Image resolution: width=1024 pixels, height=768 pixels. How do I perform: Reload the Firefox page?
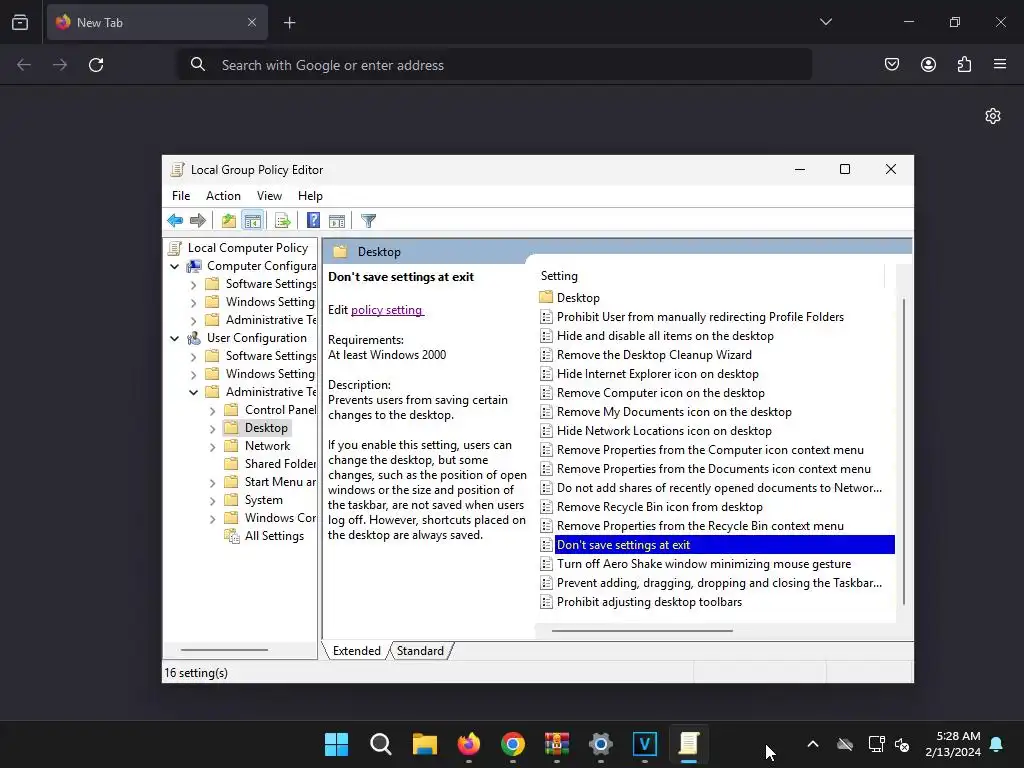pyautogui.click(x=96, y=65)
